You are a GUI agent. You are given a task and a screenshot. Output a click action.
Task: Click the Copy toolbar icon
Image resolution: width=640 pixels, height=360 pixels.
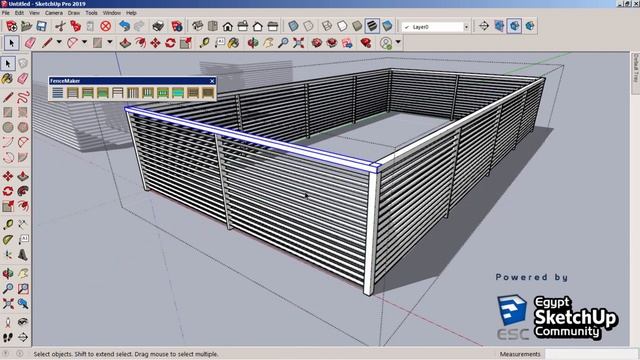(76, 27)
